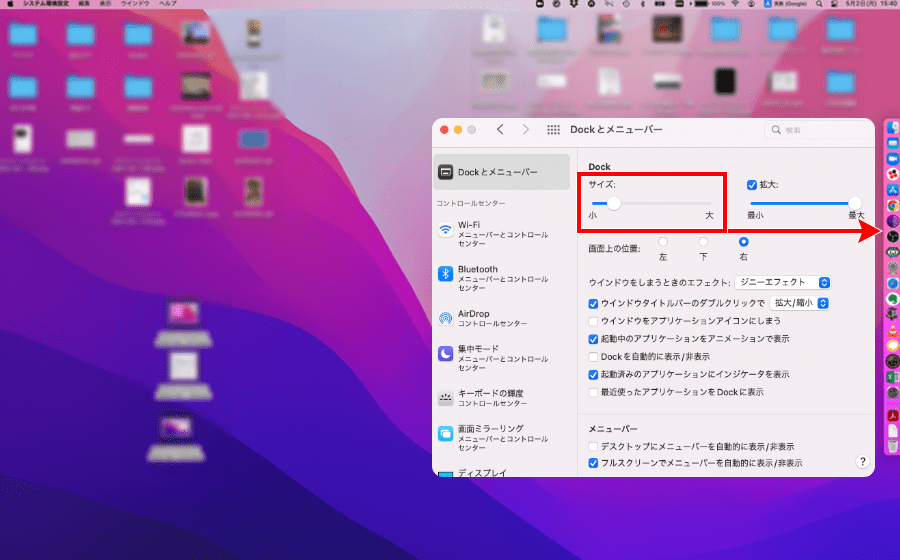Select 画面ミラーリング in the sidebar
This screenshot has height=560, width=900.
(502, 438)
